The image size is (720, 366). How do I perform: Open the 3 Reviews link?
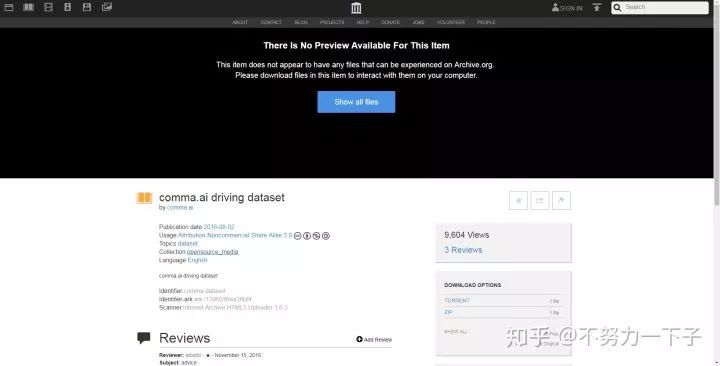coord(463,250)
